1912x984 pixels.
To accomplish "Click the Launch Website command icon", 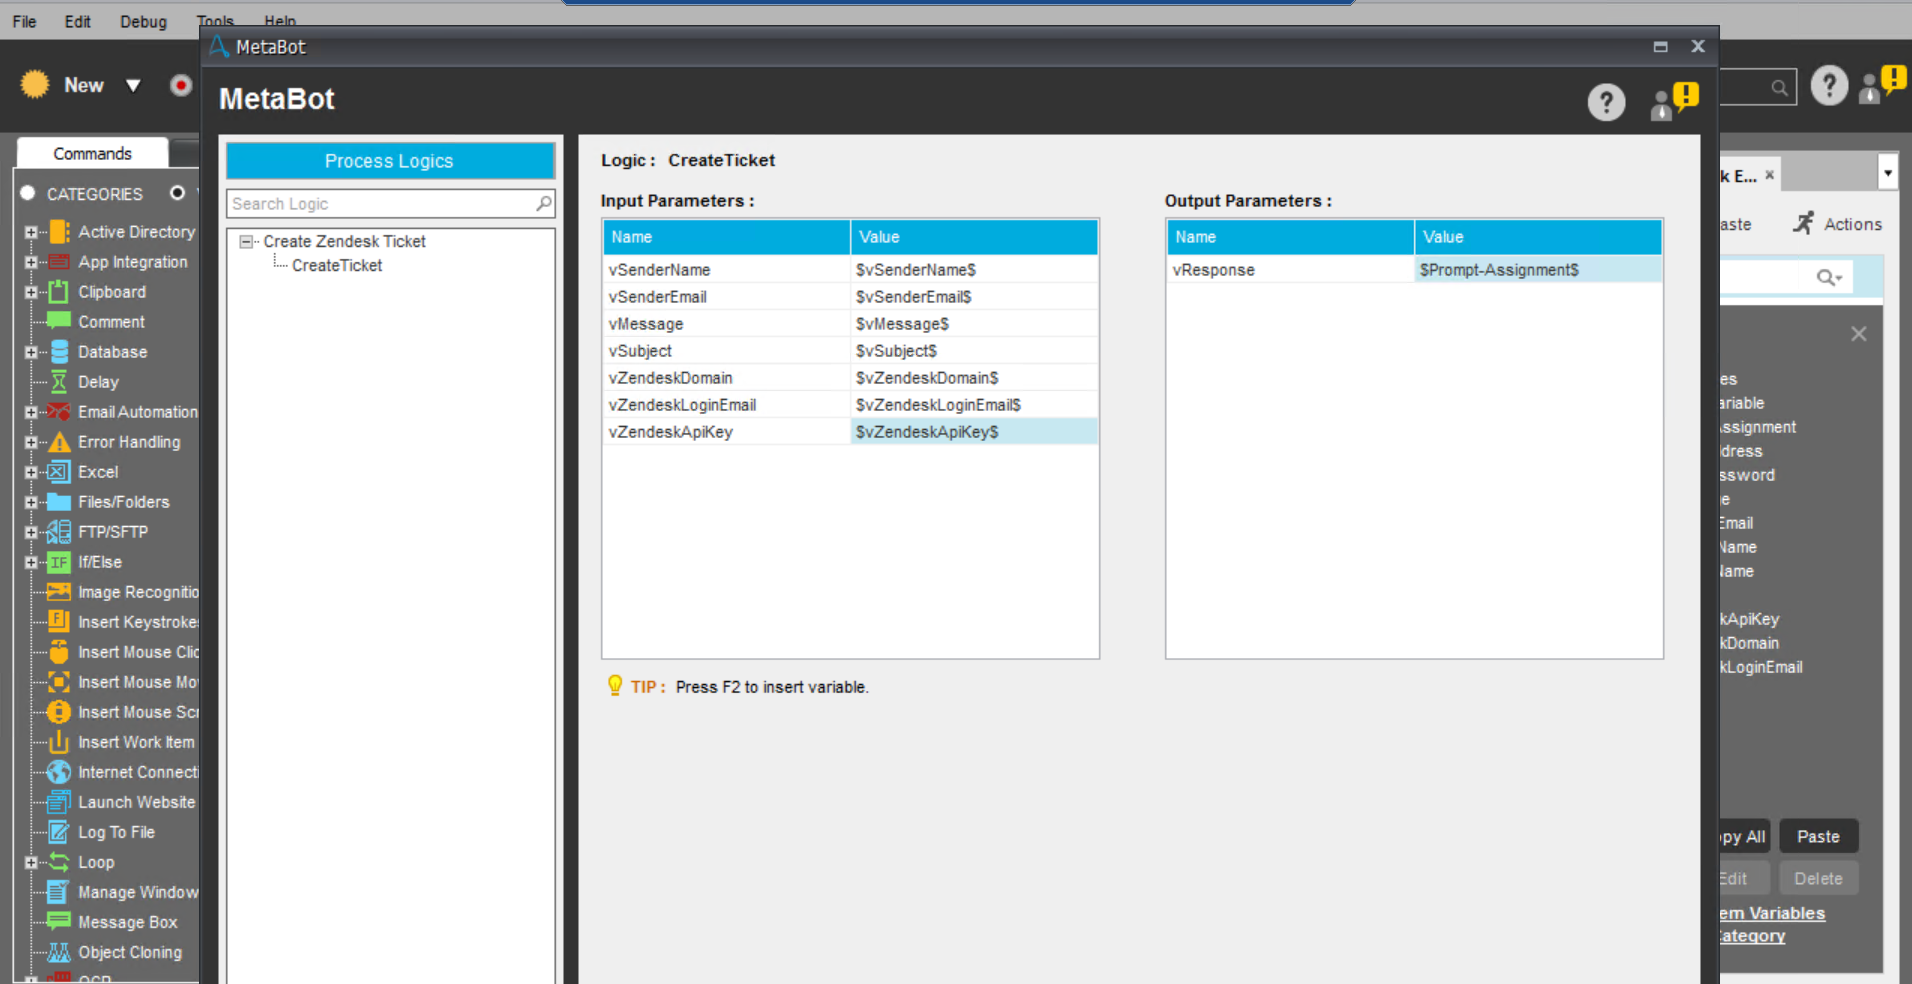I will coord(59,802).
